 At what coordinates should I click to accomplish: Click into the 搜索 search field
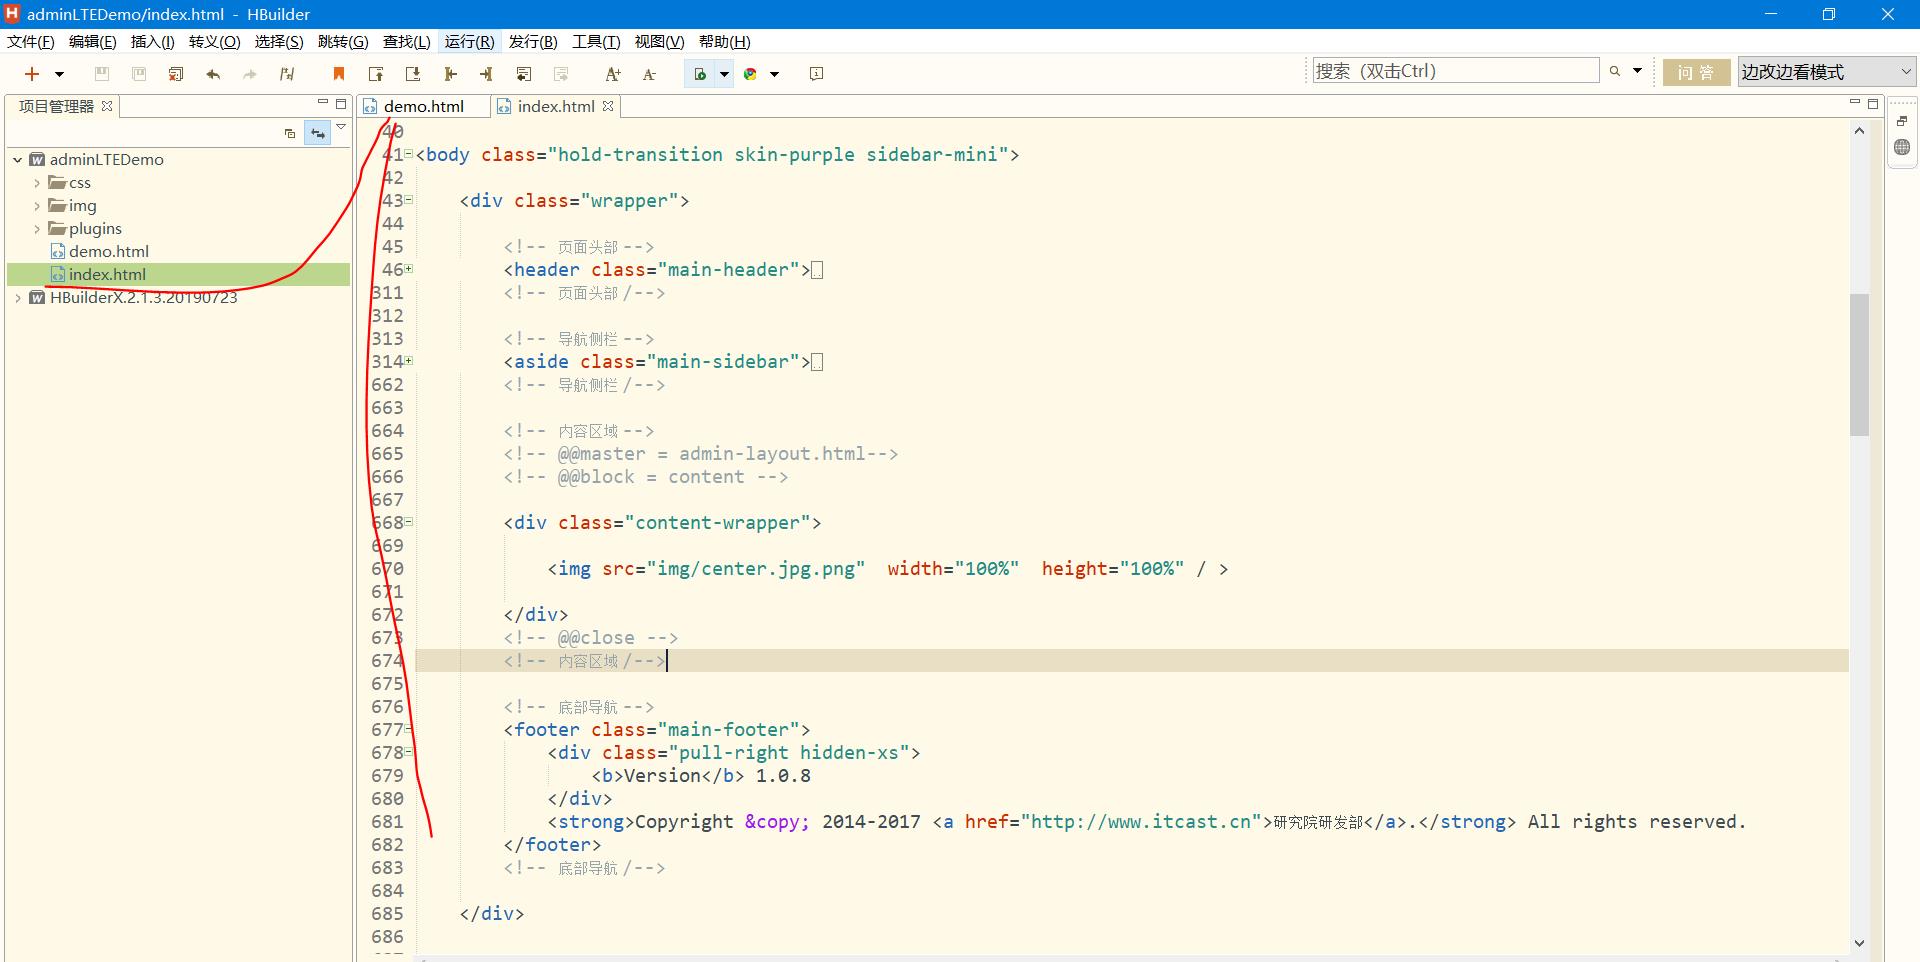(x=1456, y=71)
